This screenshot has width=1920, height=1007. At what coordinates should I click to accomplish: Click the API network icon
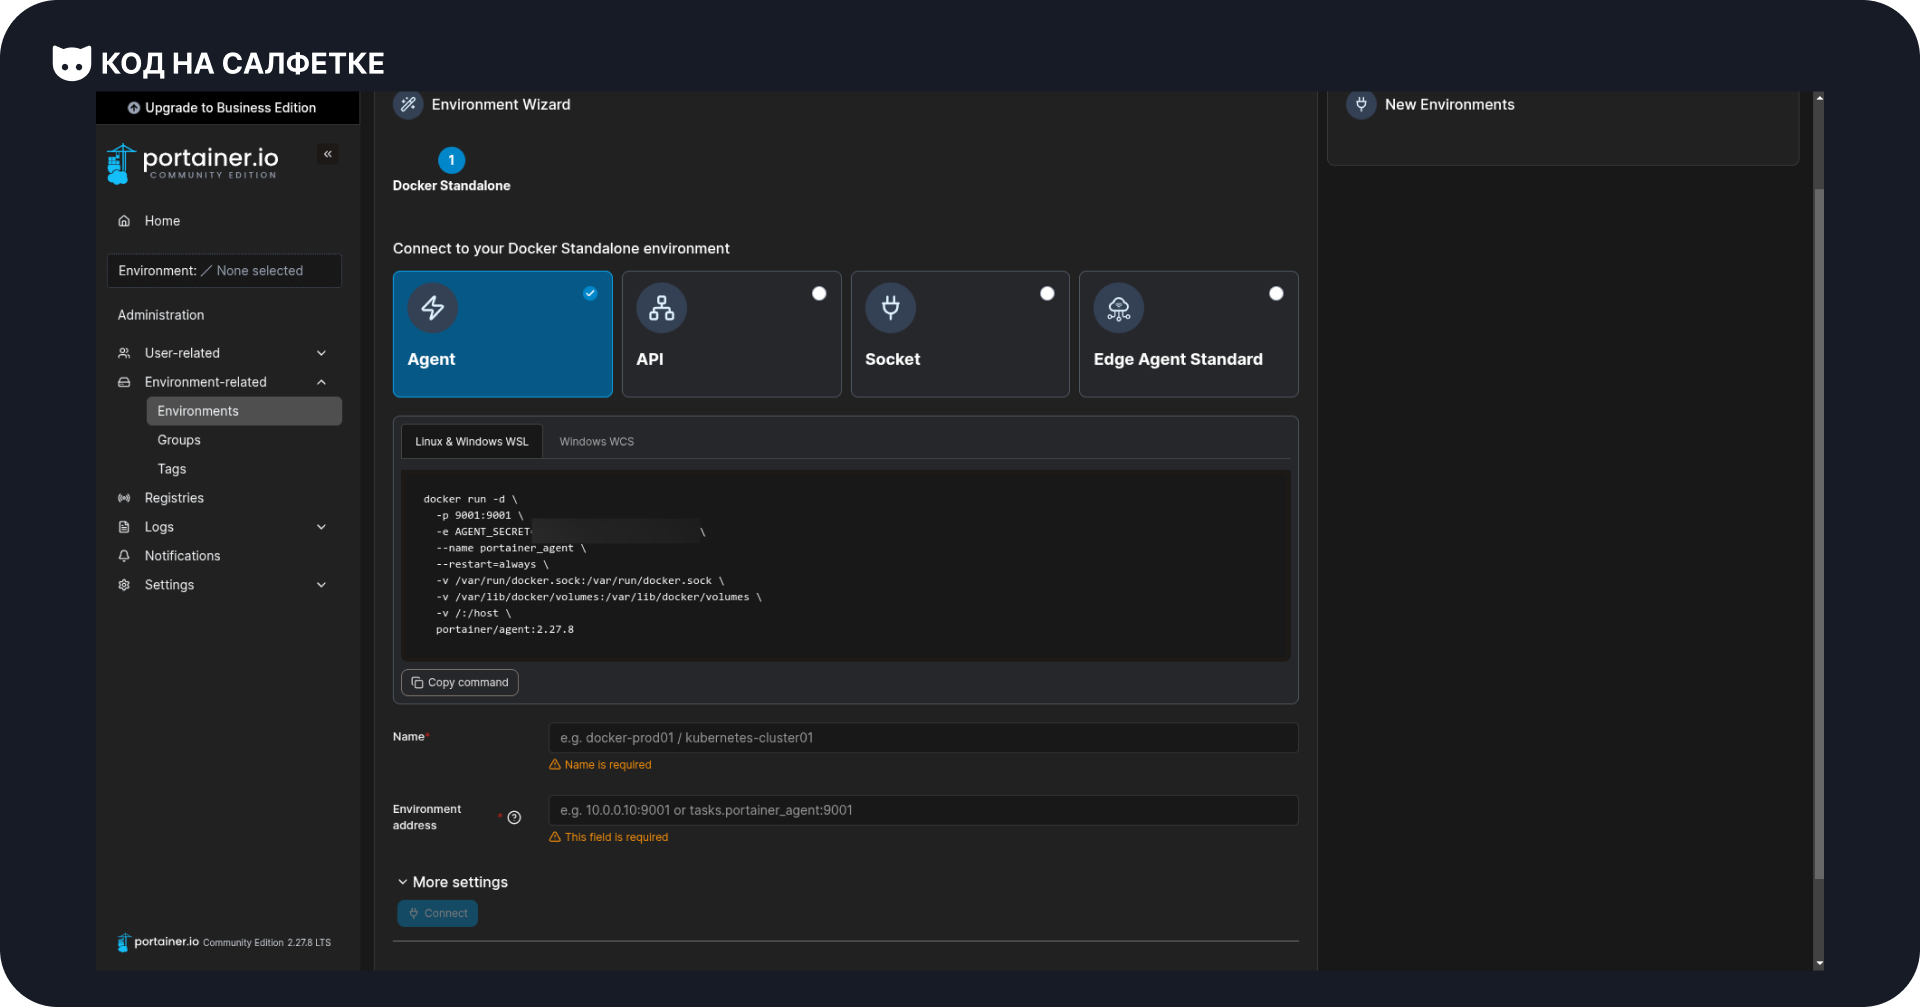[662, 308]
